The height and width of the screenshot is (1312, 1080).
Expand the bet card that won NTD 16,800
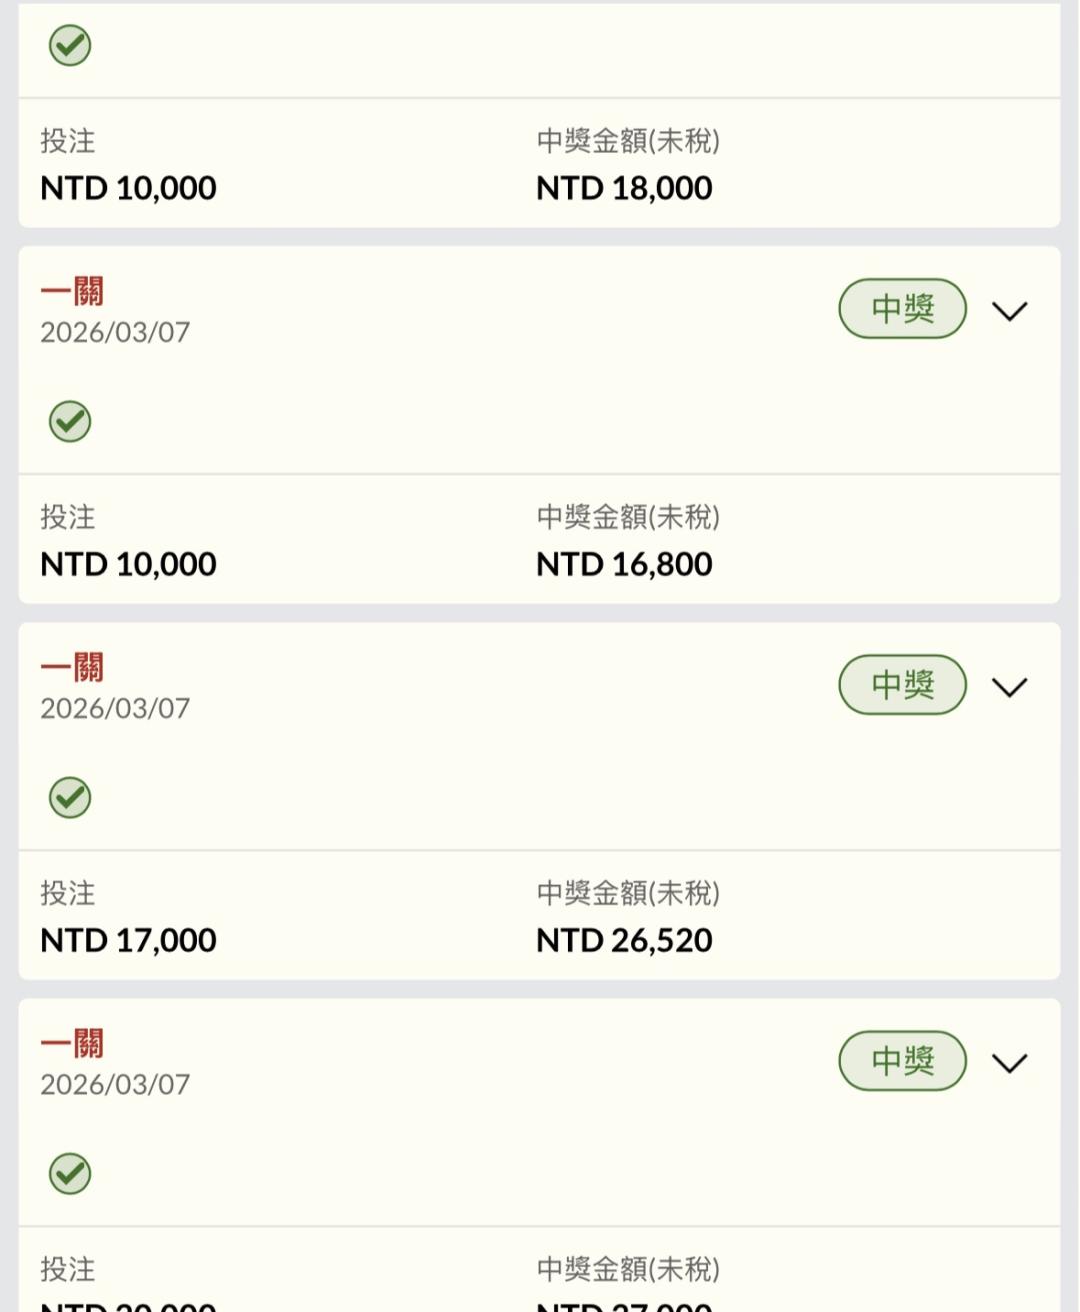(x=1009, y=311)
